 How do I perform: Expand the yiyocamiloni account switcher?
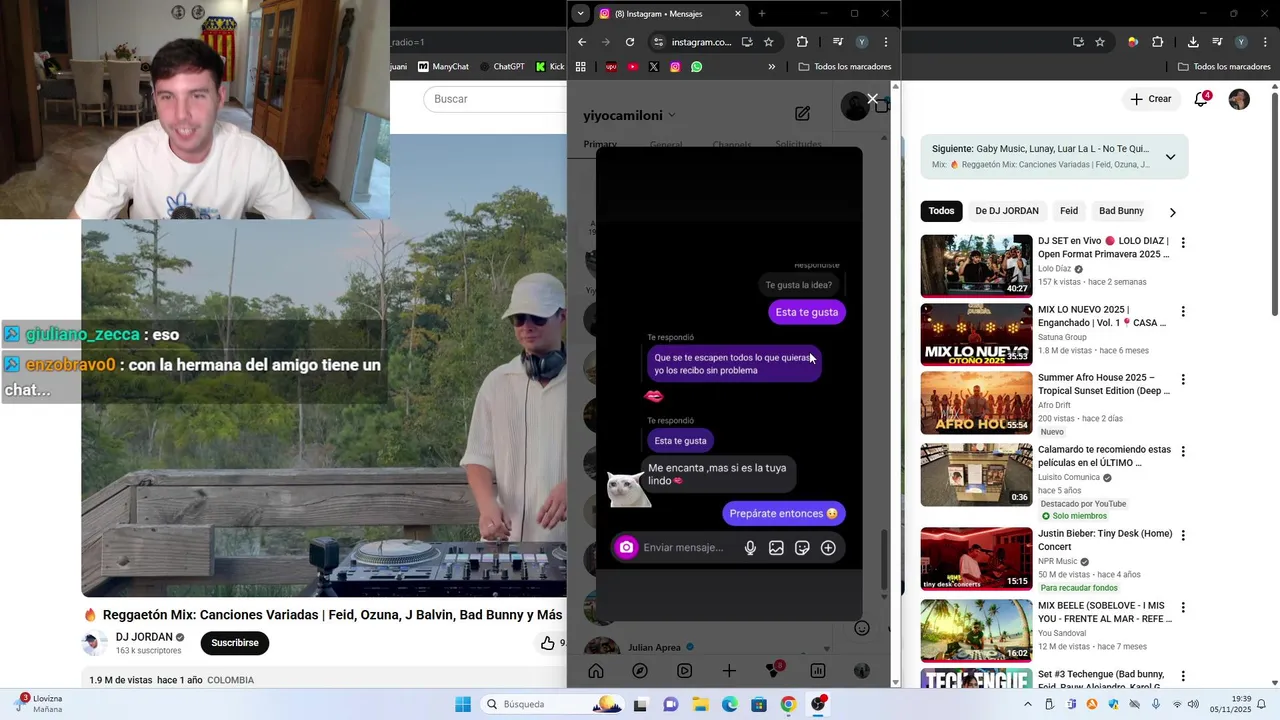coord(671,115)
